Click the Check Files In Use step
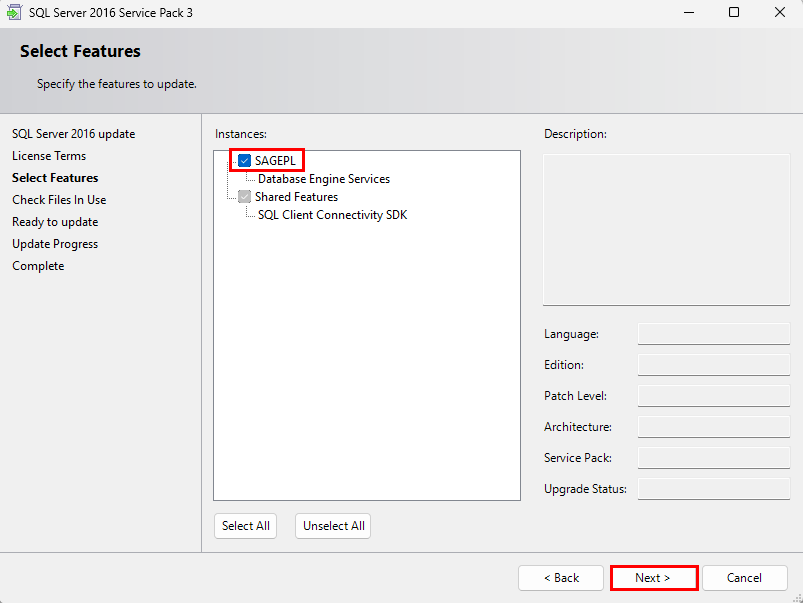803x603 pixels. click(59, 200)
